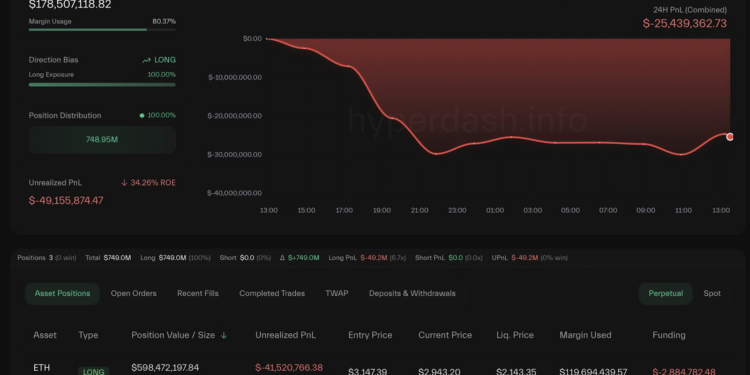Open Deposits & Withdrawals tab
The height and width of the screenshot is (375, 750).
pos(412,294)
